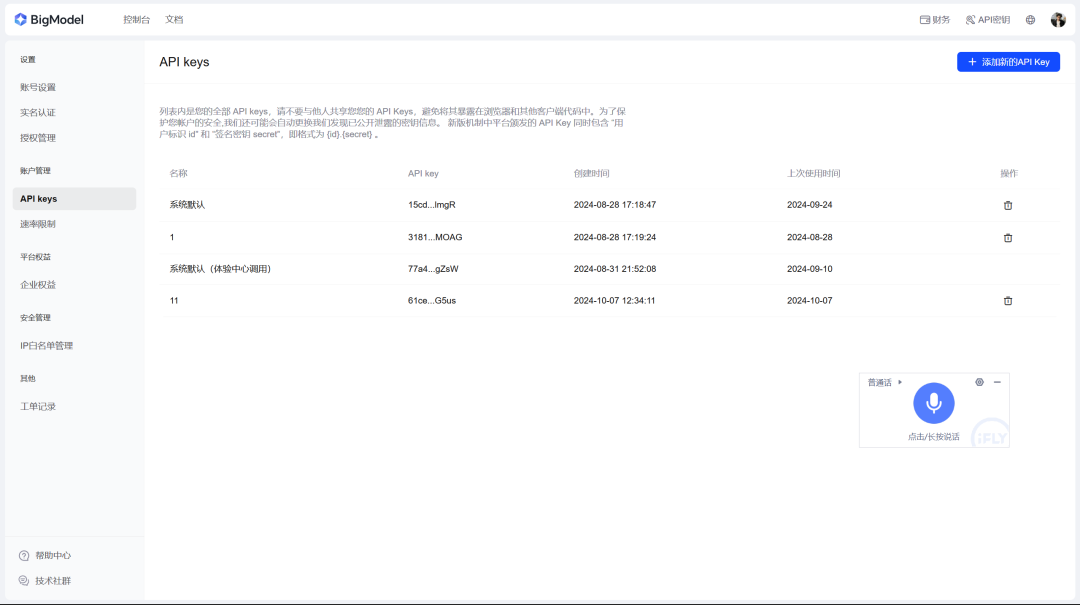Minimize the voice input widget
1080x605 pixels.
coord(997,382)
